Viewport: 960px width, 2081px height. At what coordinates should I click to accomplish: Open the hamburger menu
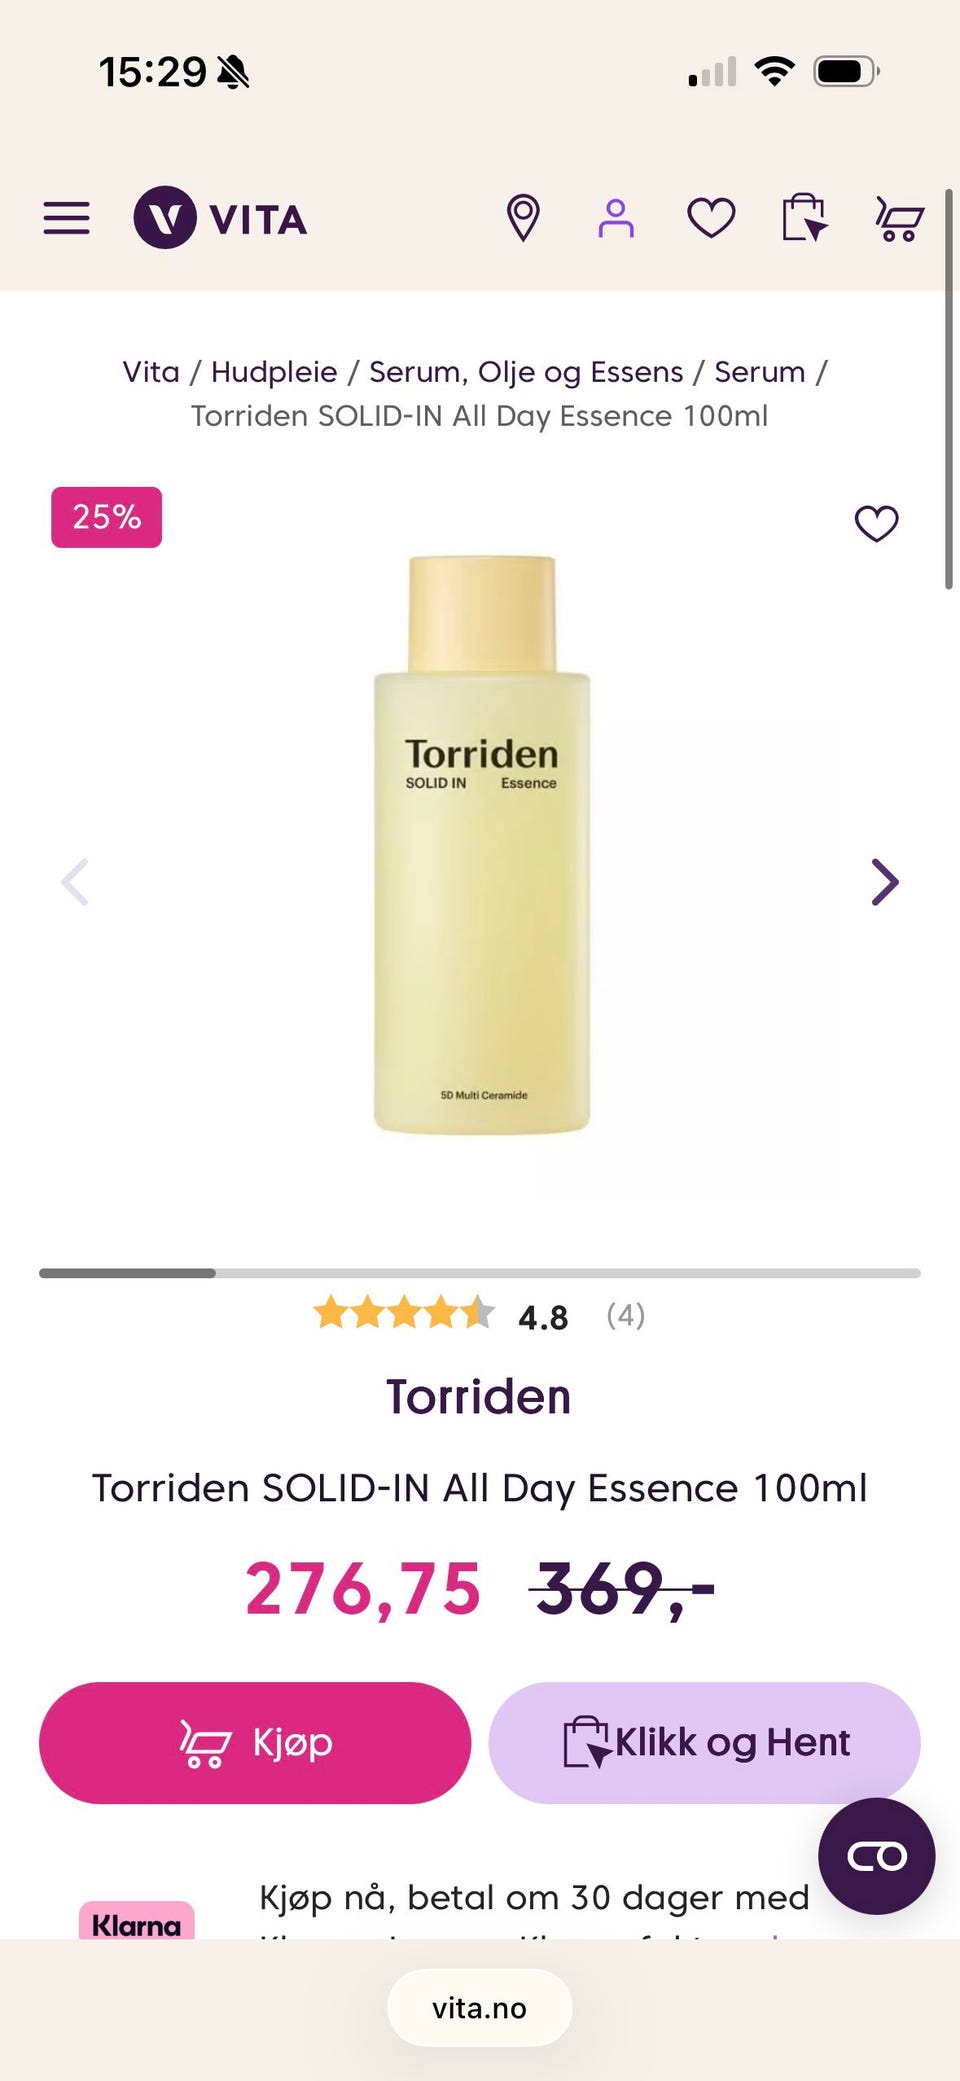click(x=66, y=217)
